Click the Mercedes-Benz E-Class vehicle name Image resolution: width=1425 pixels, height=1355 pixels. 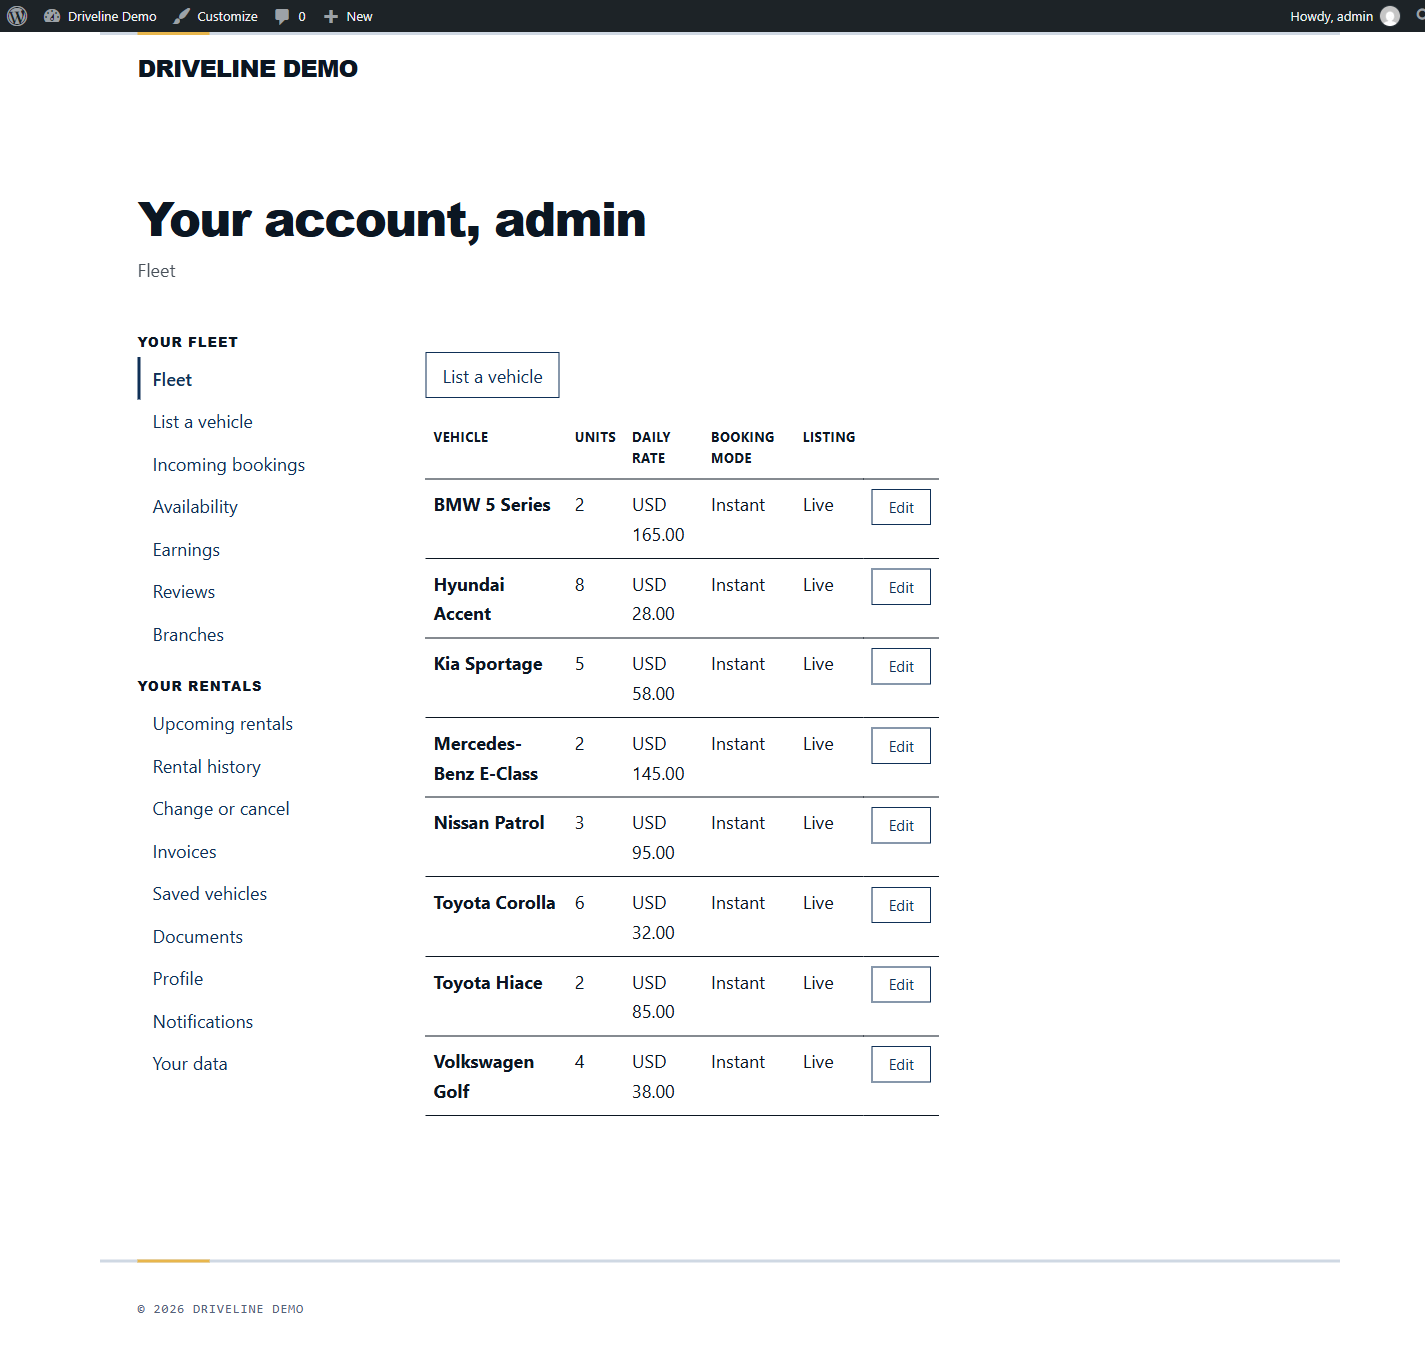[486, 759]
